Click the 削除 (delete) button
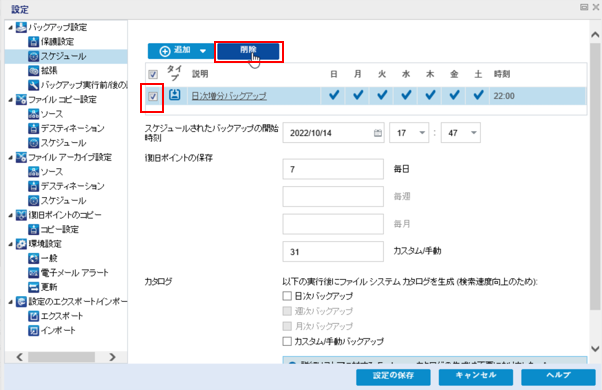Image resolution: width=602 pixels, height=390 pixels. [248, 51]
